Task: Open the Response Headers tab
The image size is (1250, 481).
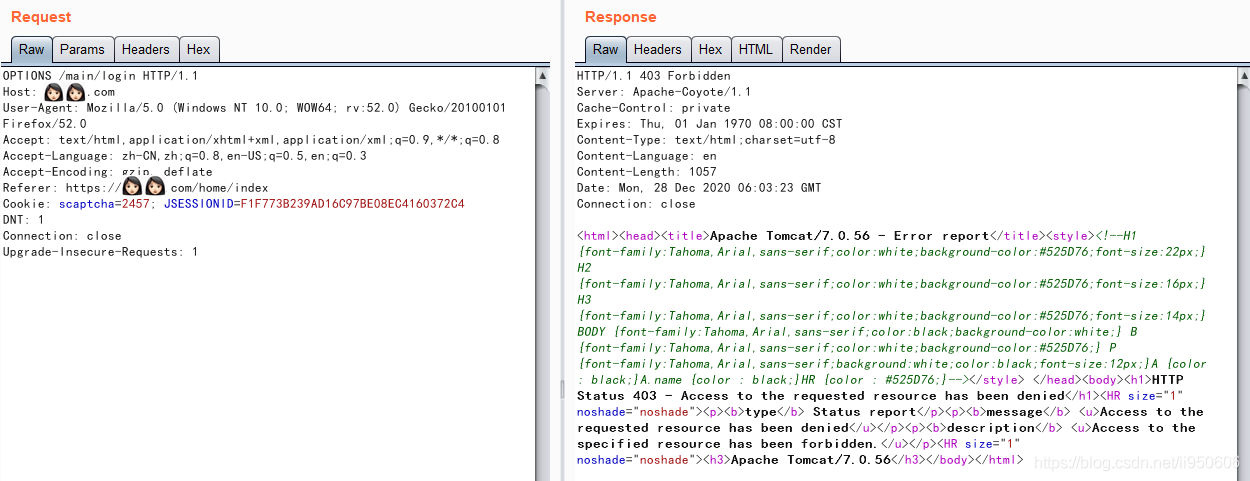Action: tap(658, 49)
